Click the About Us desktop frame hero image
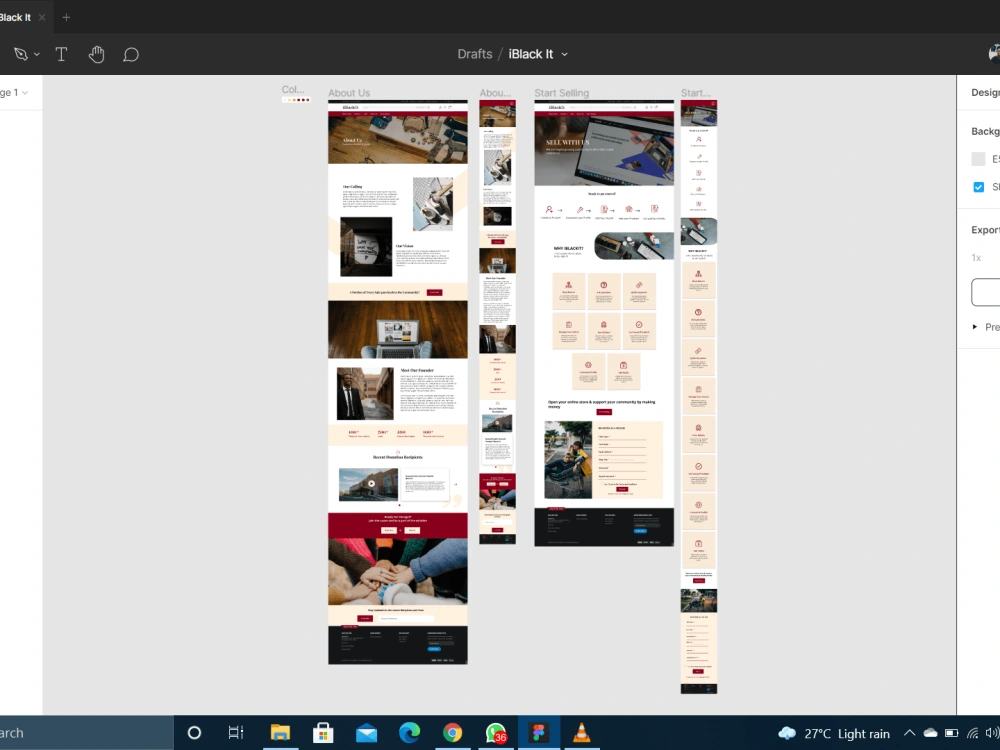The image size is (1000, 750). [397, 140]
